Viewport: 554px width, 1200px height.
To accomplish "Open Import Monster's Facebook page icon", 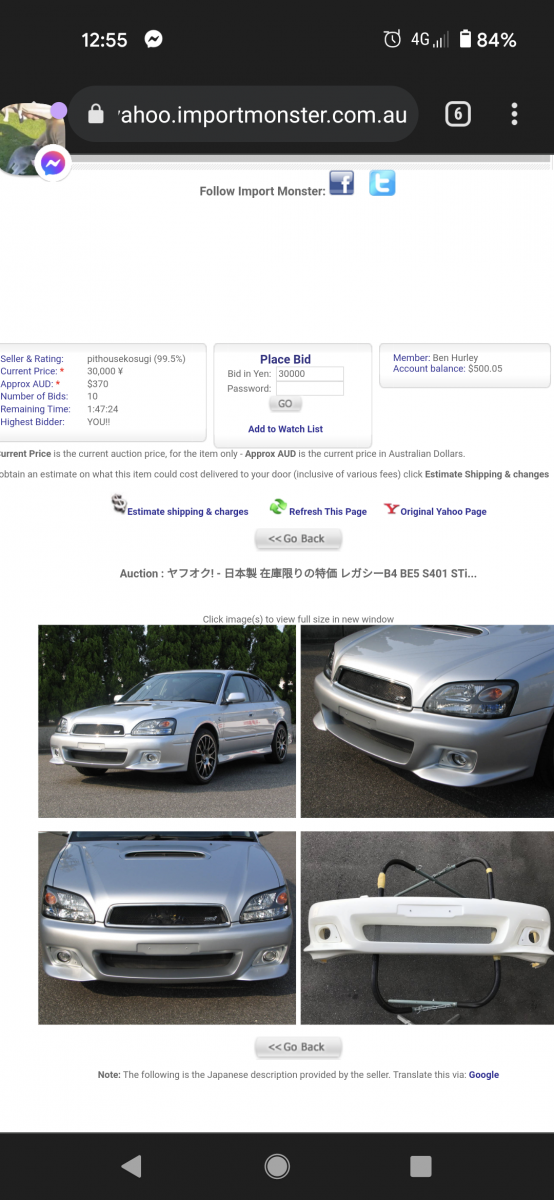I will tap(342, 183).
